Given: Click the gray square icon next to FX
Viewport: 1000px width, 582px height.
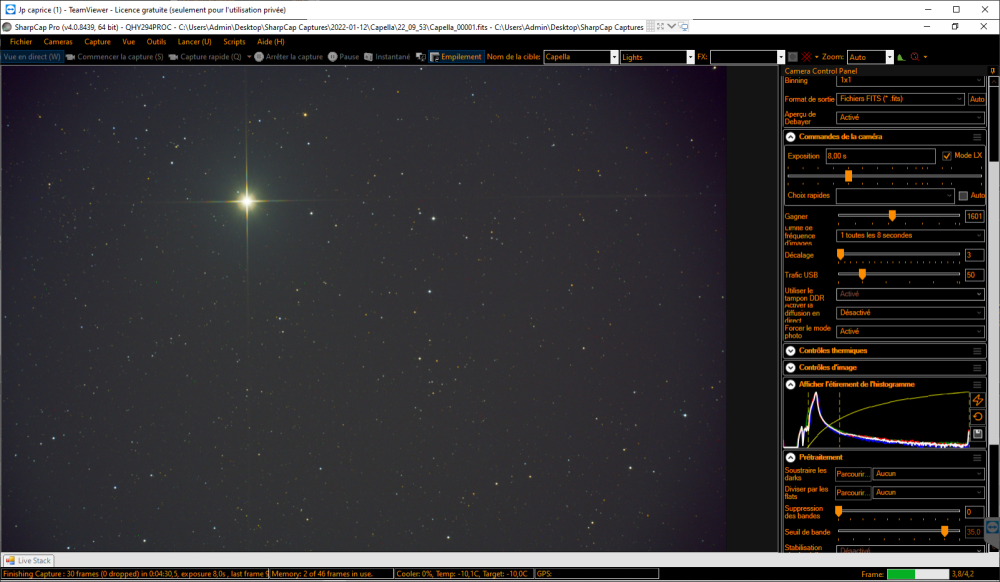Looking at the screenshot, I should coord(793,57).
